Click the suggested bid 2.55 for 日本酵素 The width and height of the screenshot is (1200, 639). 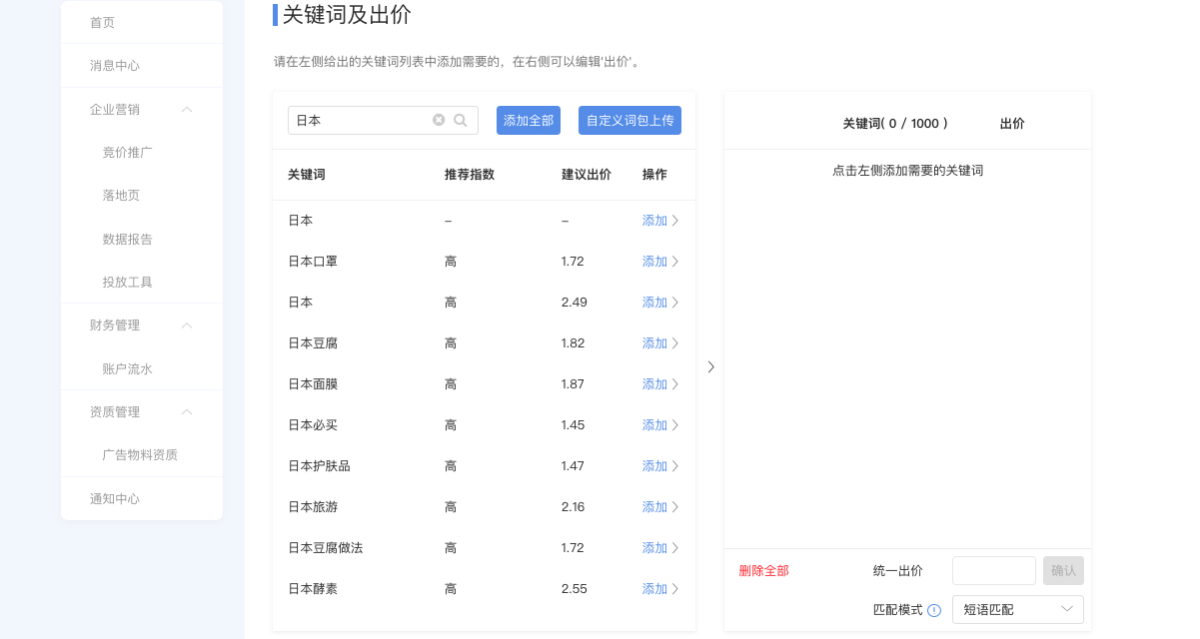tap(574, 589)
